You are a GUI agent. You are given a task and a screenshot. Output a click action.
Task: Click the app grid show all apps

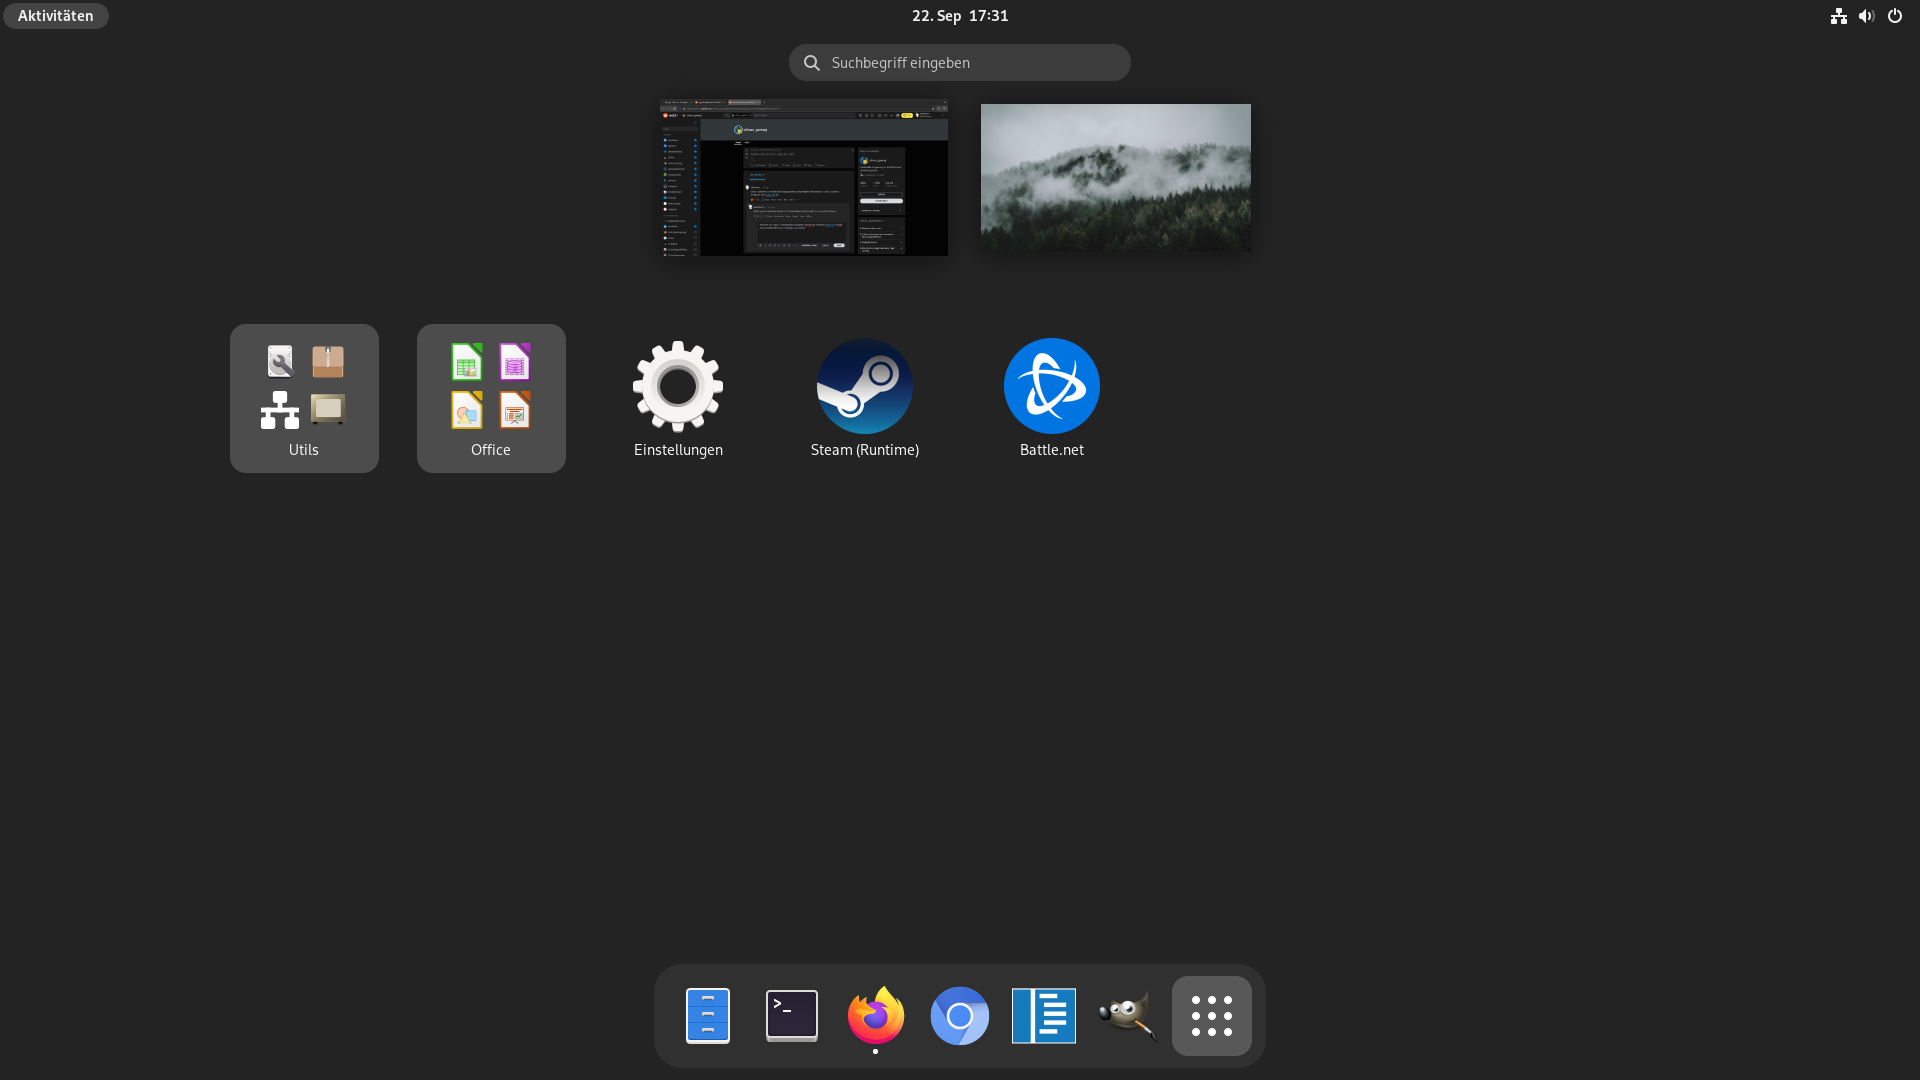click(x=1211, y=1015)
